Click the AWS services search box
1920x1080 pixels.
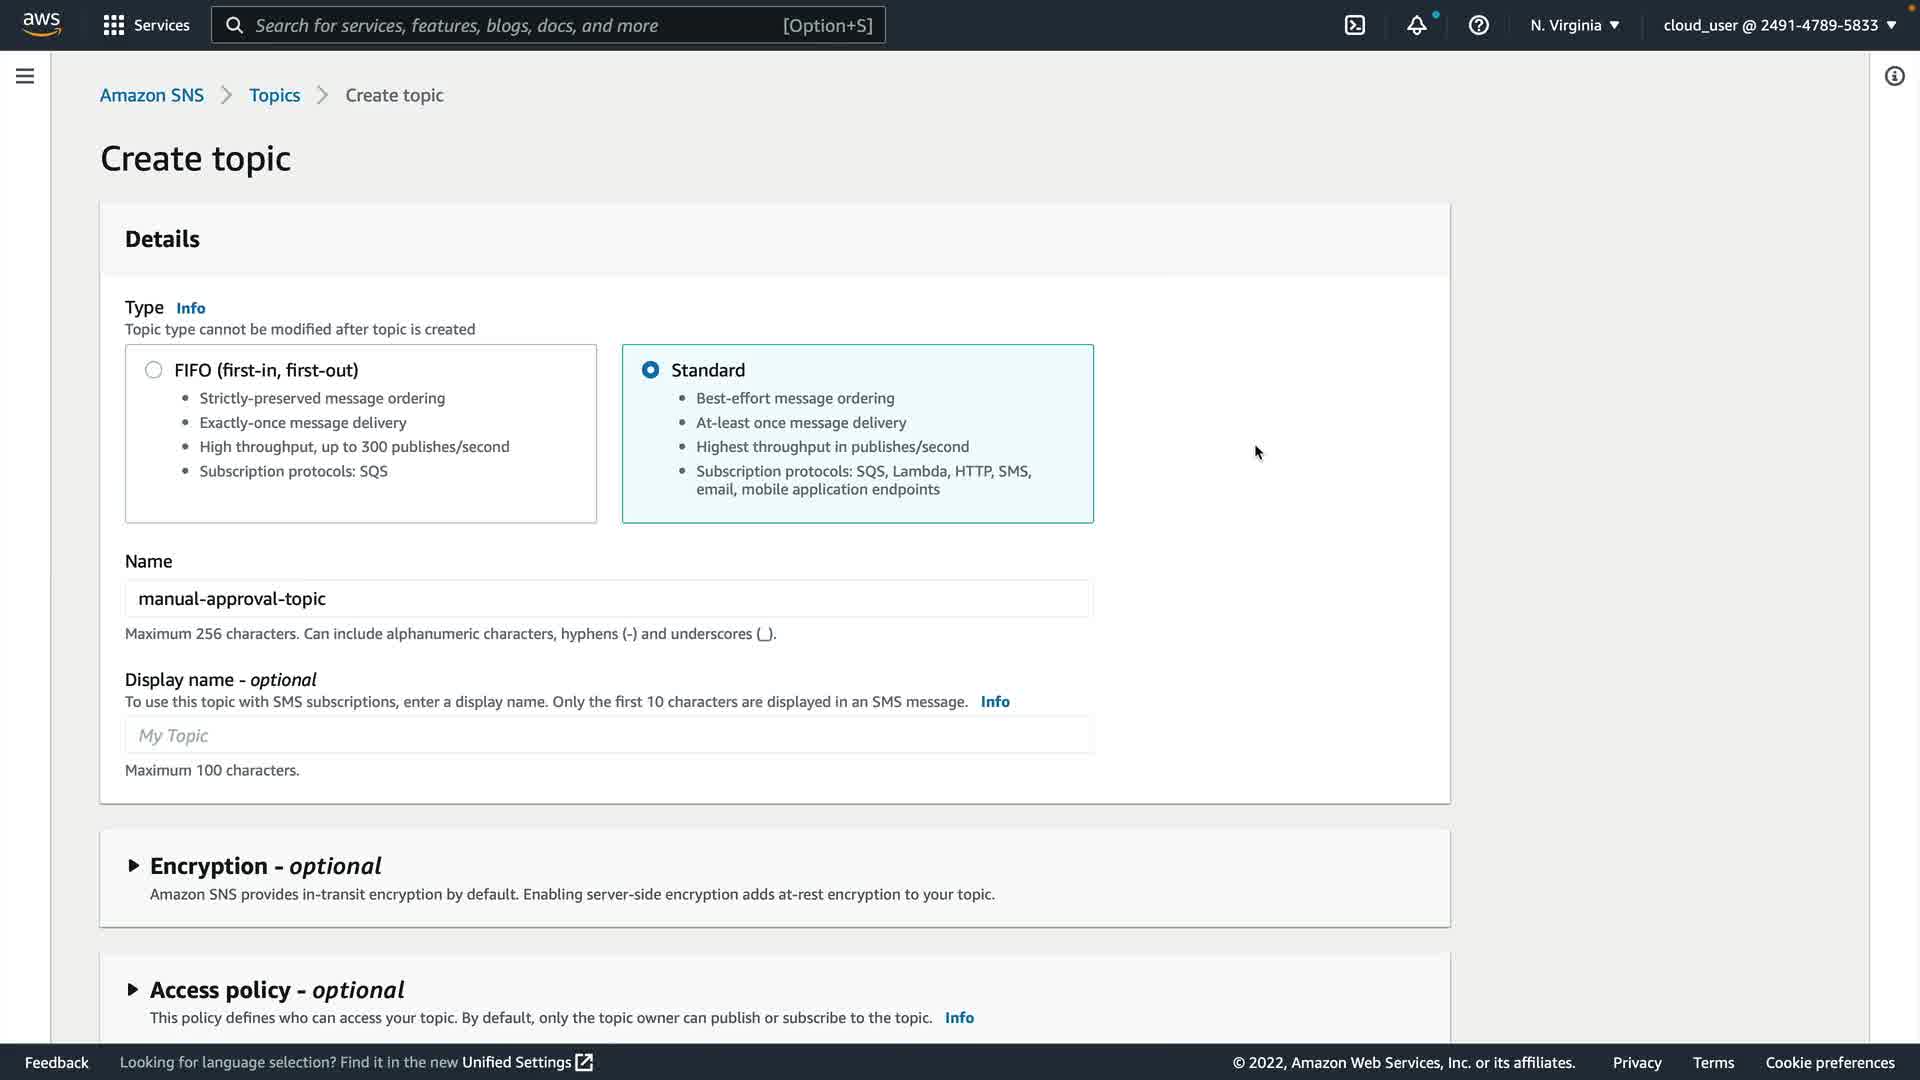548,25
